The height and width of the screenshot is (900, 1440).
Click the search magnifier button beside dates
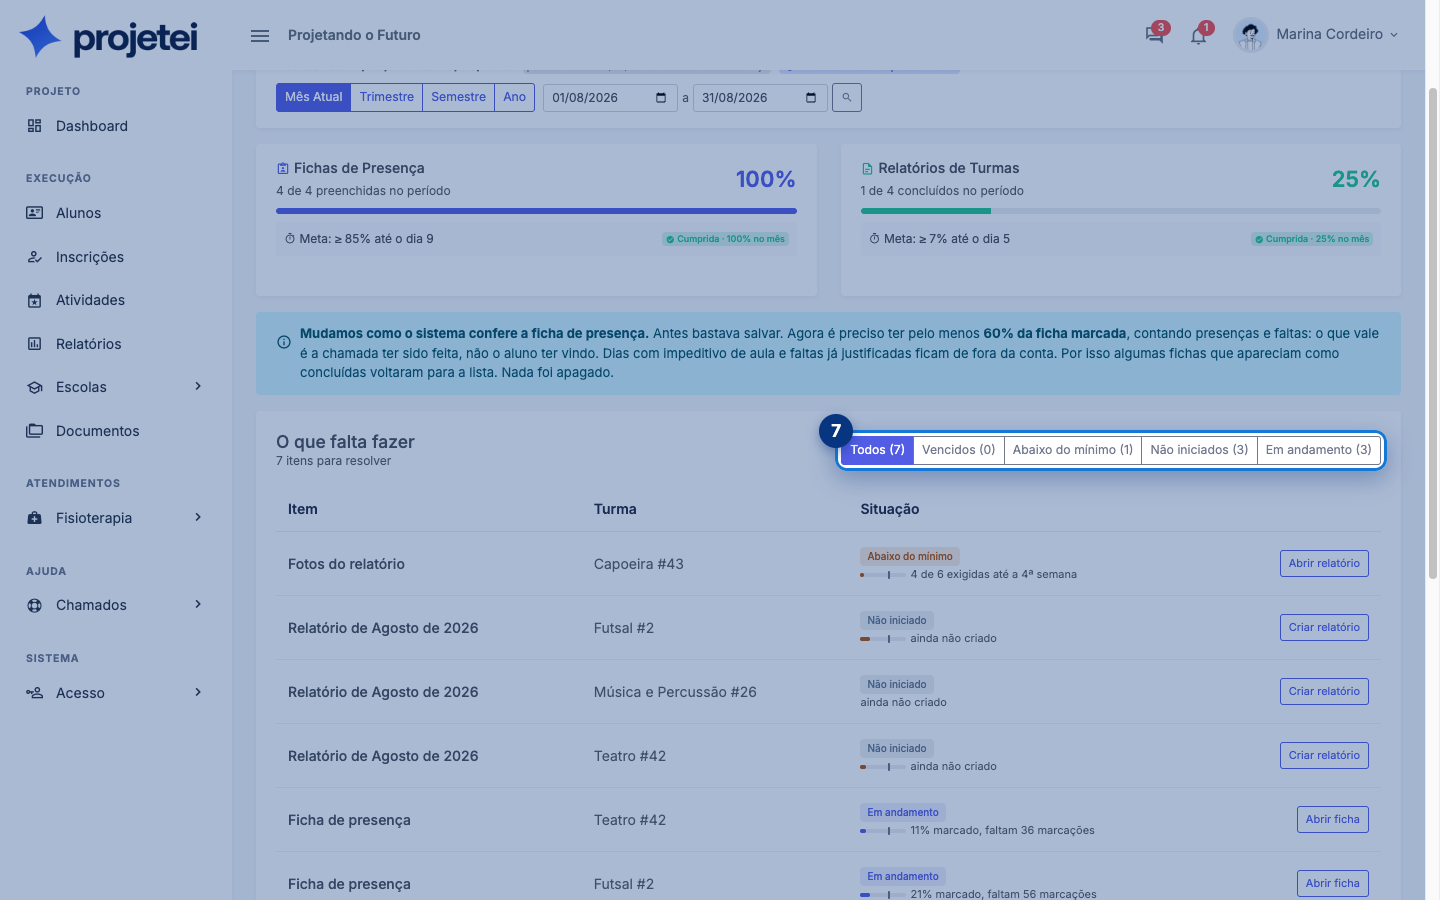tap(847, 97)
